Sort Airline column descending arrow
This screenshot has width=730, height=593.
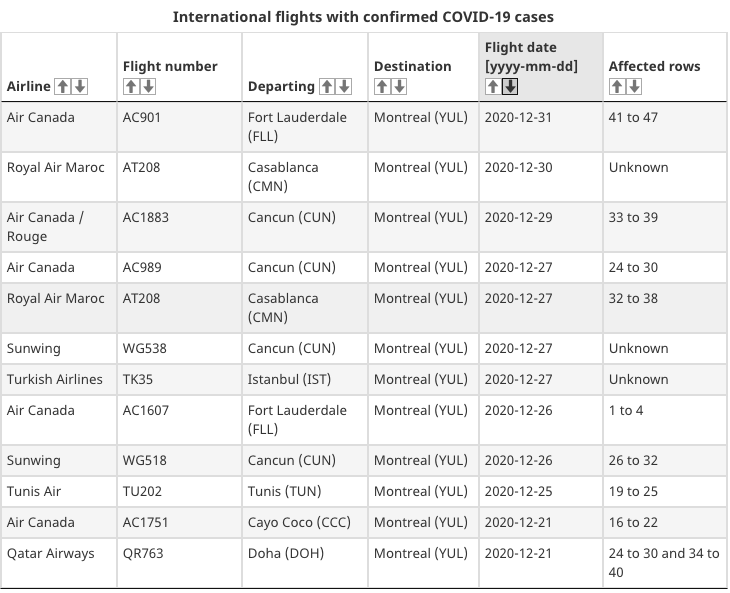click(80, 87)
